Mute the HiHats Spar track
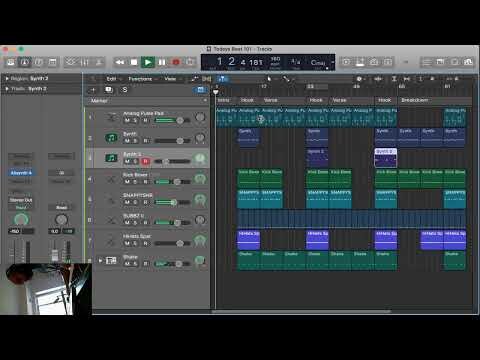This screenshot has height=360, width=480. point(127,243)
